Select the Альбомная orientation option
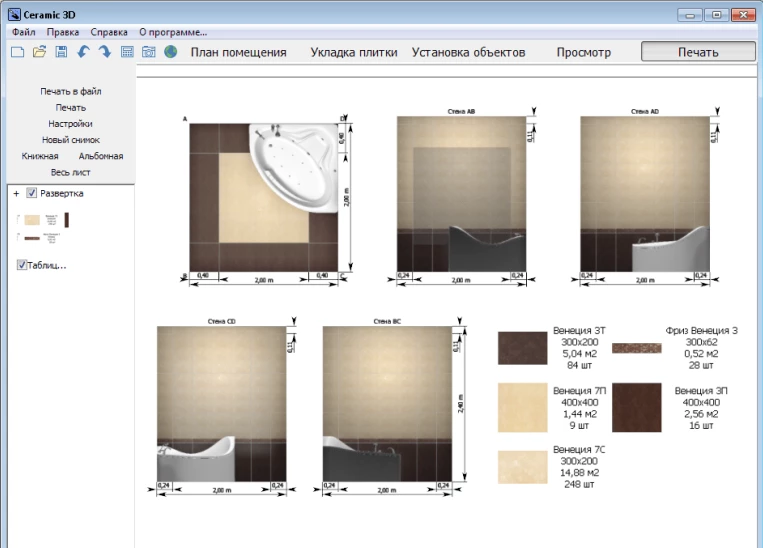Viewport: 763px width, 548px height. 101,156
